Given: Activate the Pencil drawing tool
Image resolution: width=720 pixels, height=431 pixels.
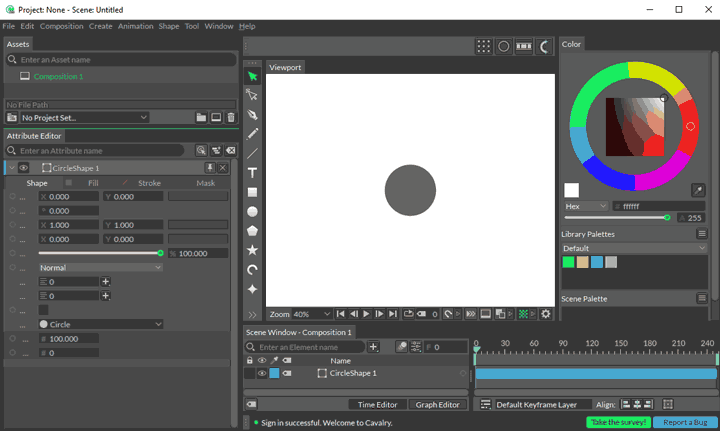Looking at the screenshot, I should (x=253, y=134).
